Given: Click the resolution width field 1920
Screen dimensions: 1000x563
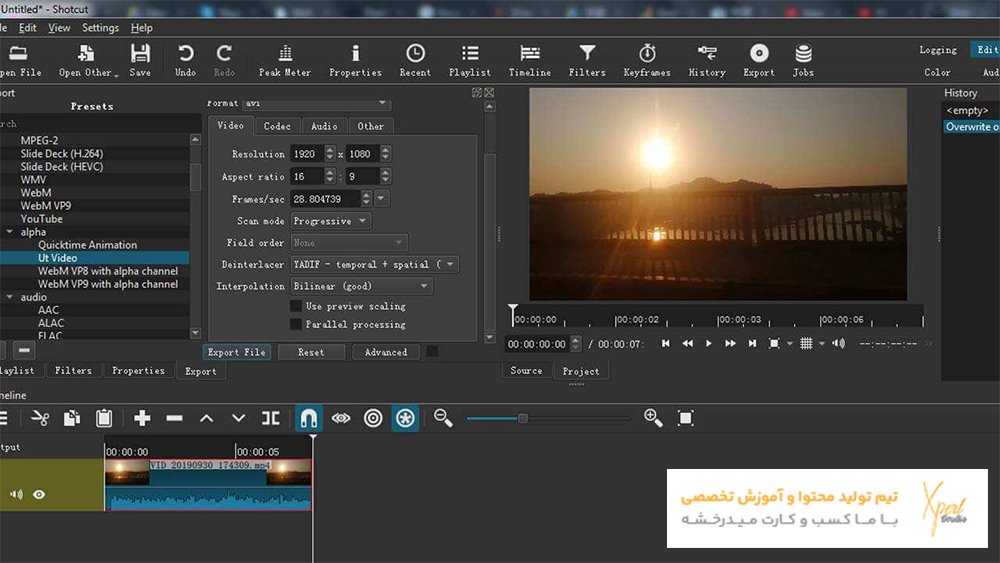Looking at the screenshot, I should (x=306, y=154).
